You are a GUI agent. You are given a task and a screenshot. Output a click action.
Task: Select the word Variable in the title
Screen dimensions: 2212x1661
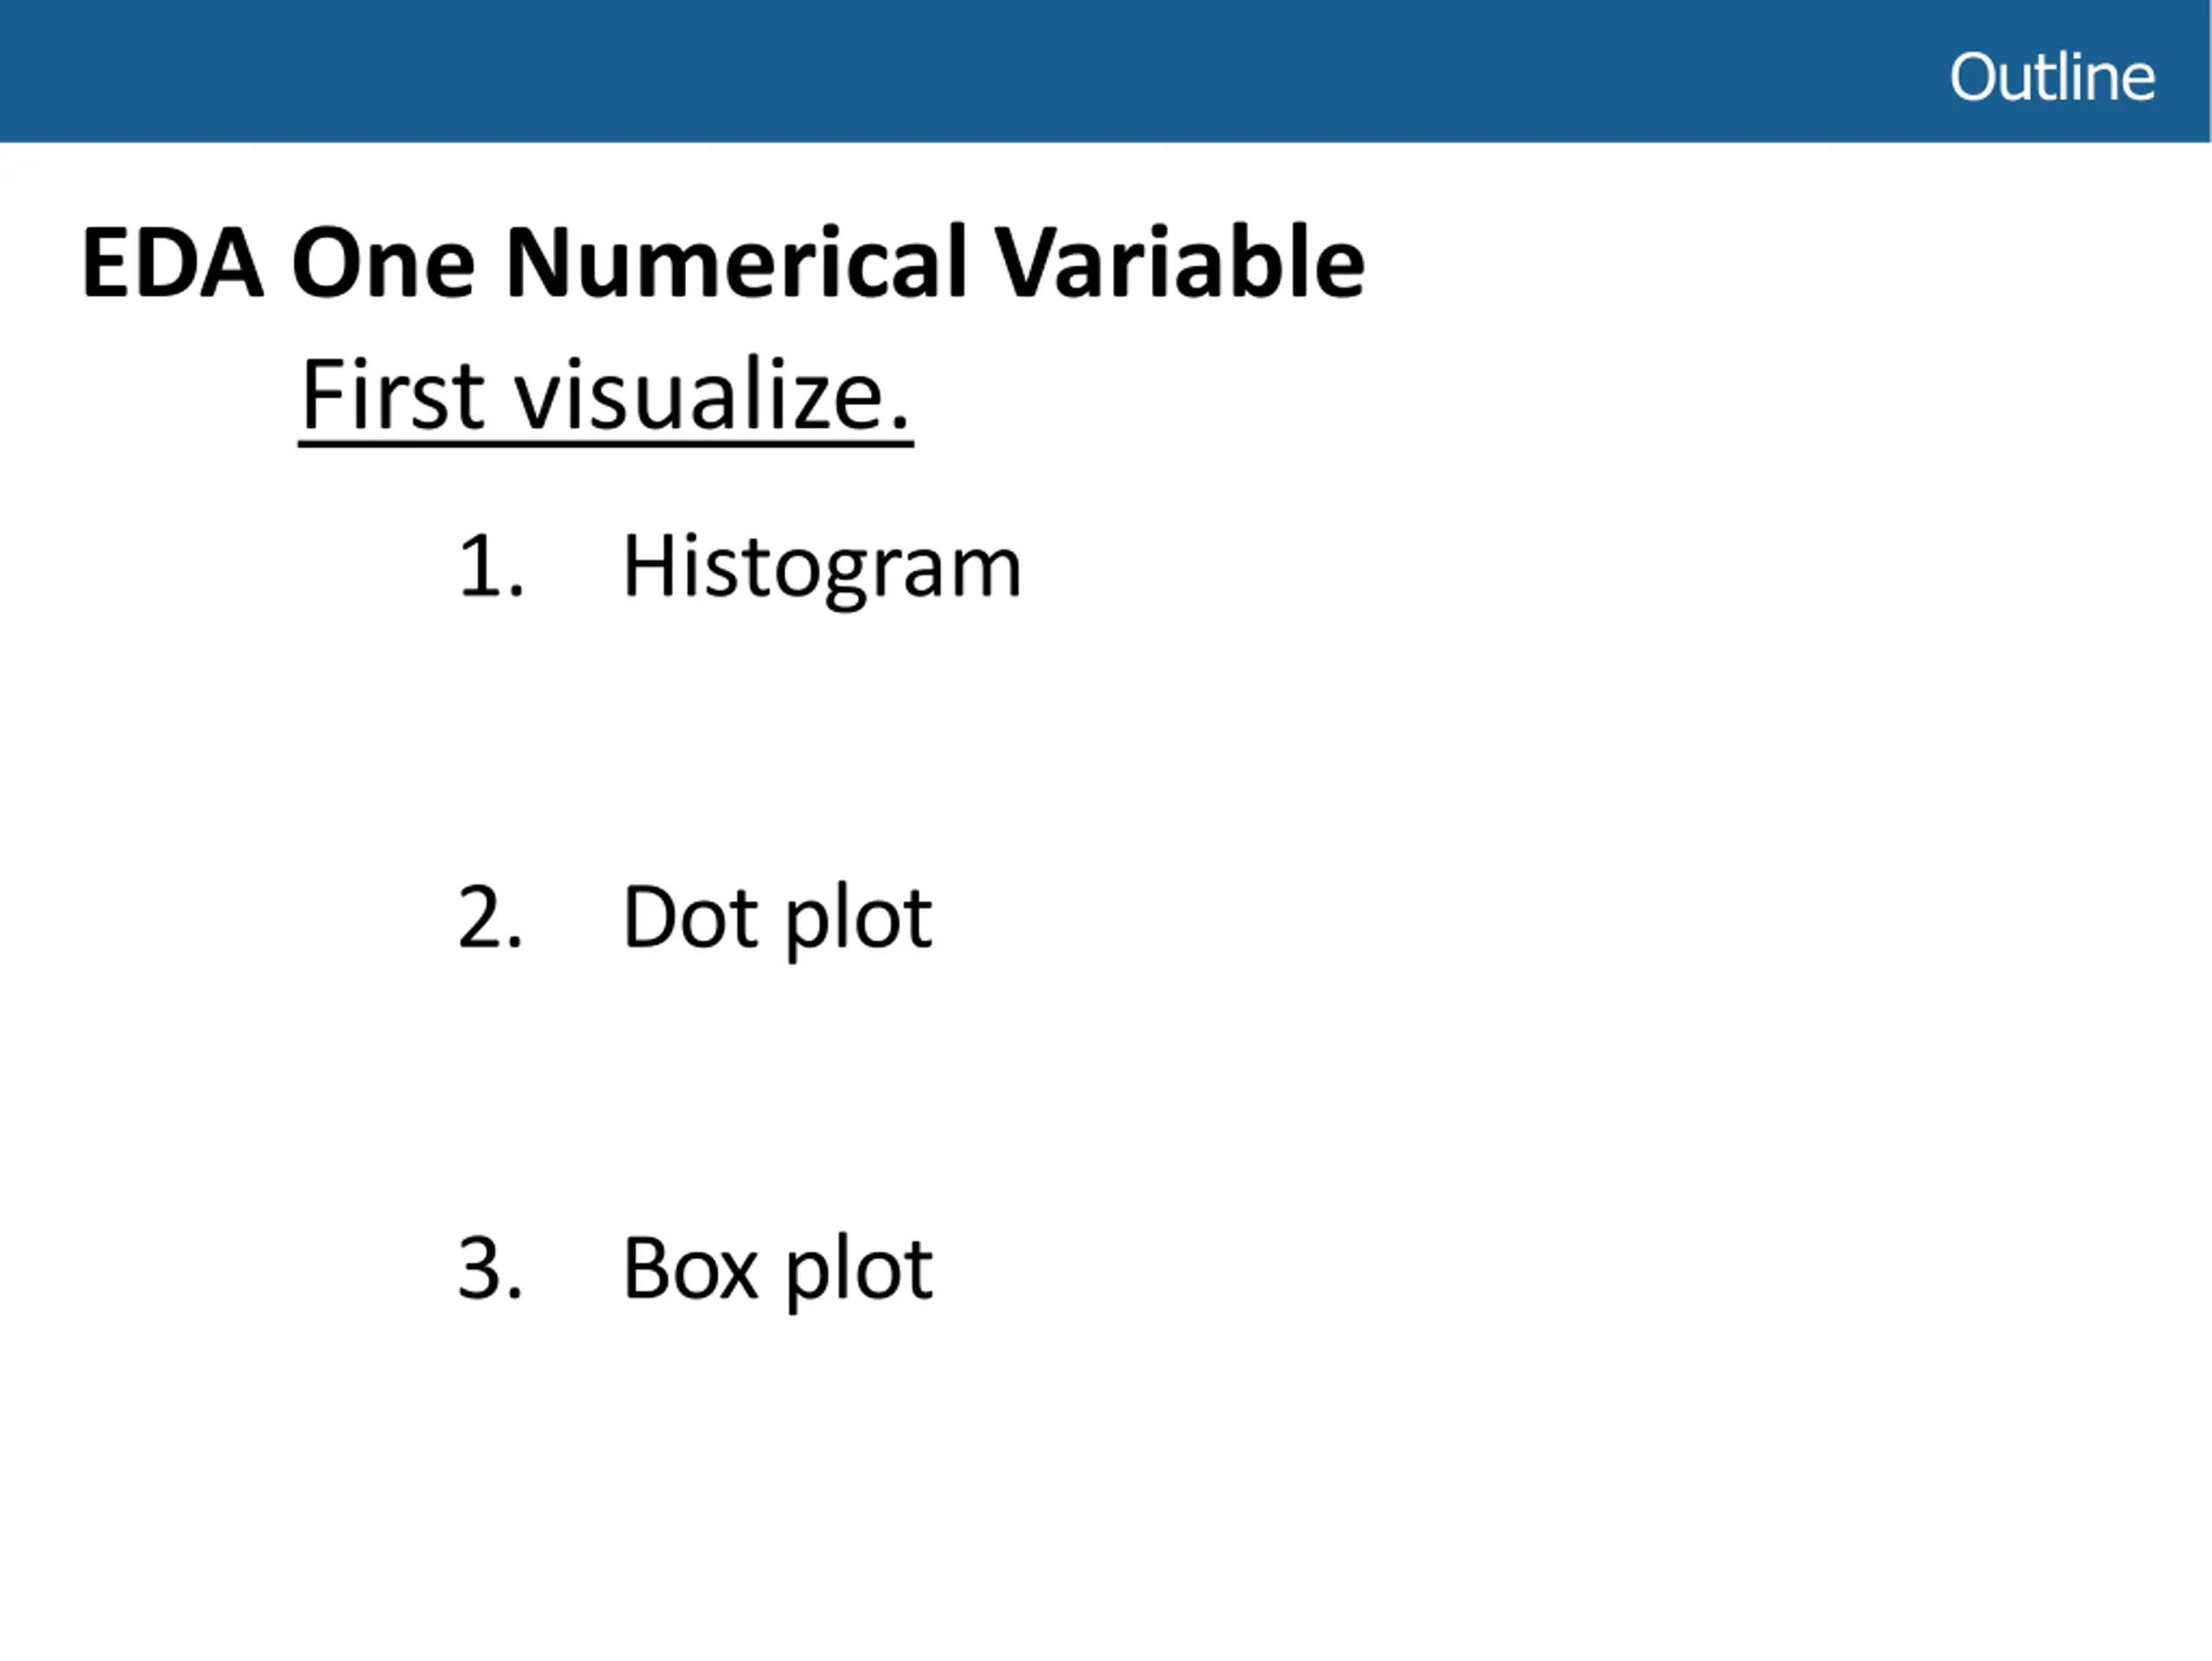(x=1180, y=263)
